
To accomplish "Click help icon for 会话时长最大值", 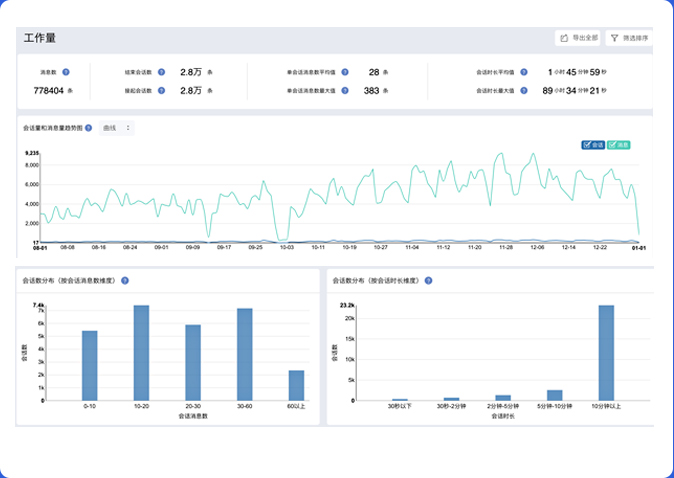I will (524, 91).
